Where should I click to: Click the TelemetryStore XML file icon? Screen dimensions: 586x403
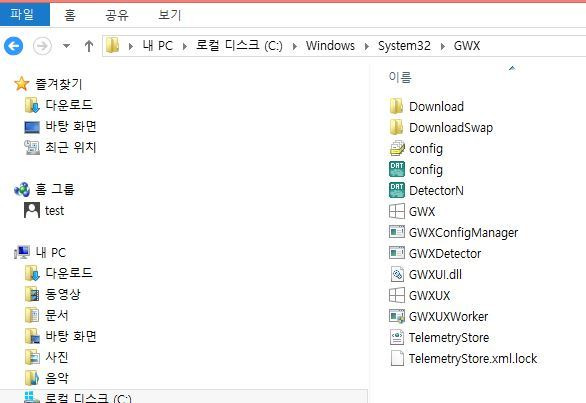pyautogui.click(x=397, y=337)
